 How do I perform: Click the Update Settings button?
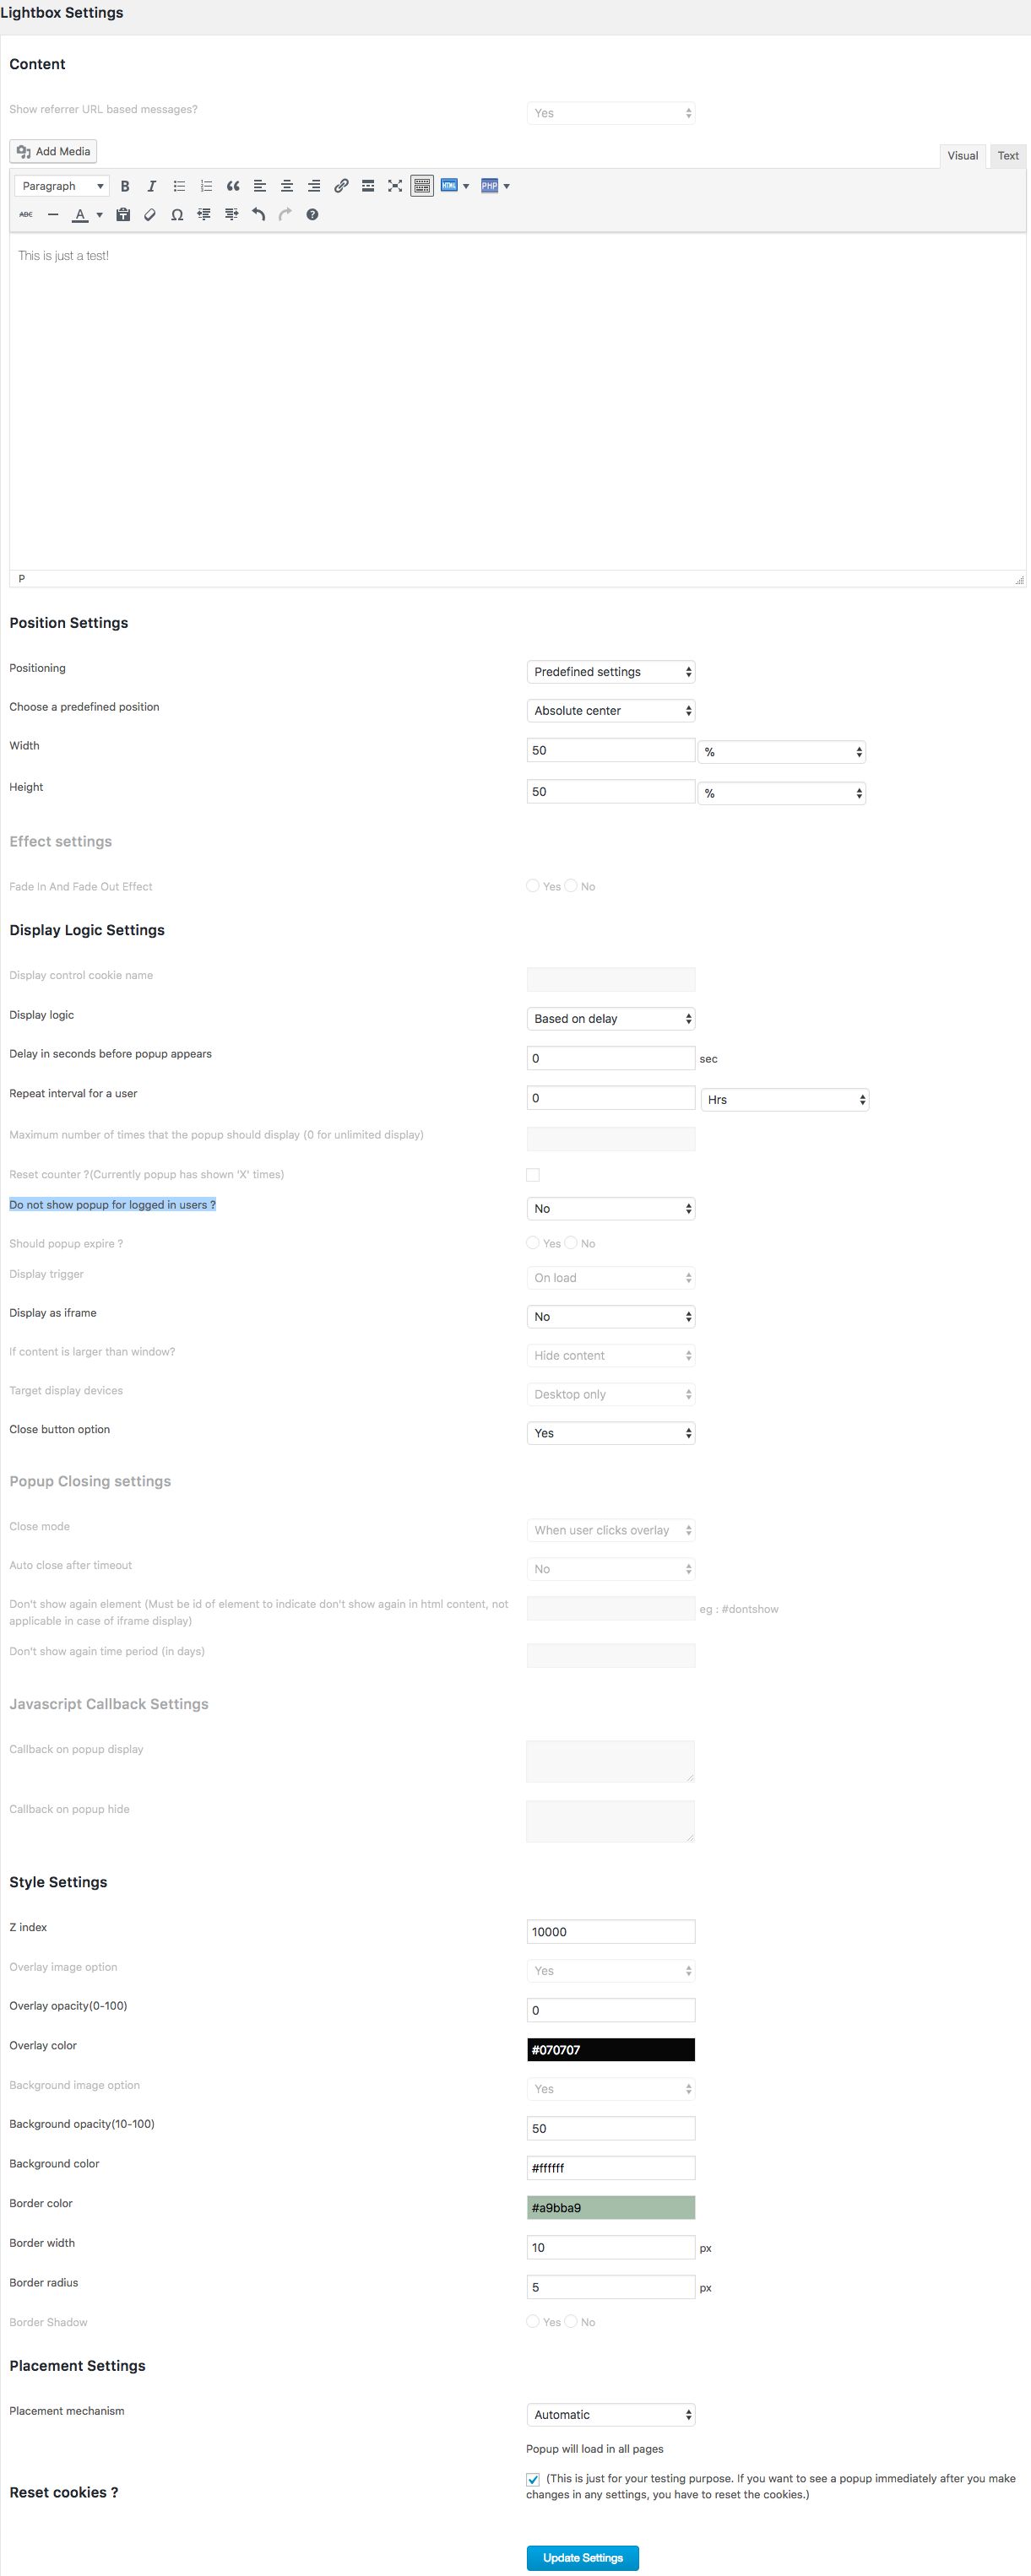pos(582,2558)
